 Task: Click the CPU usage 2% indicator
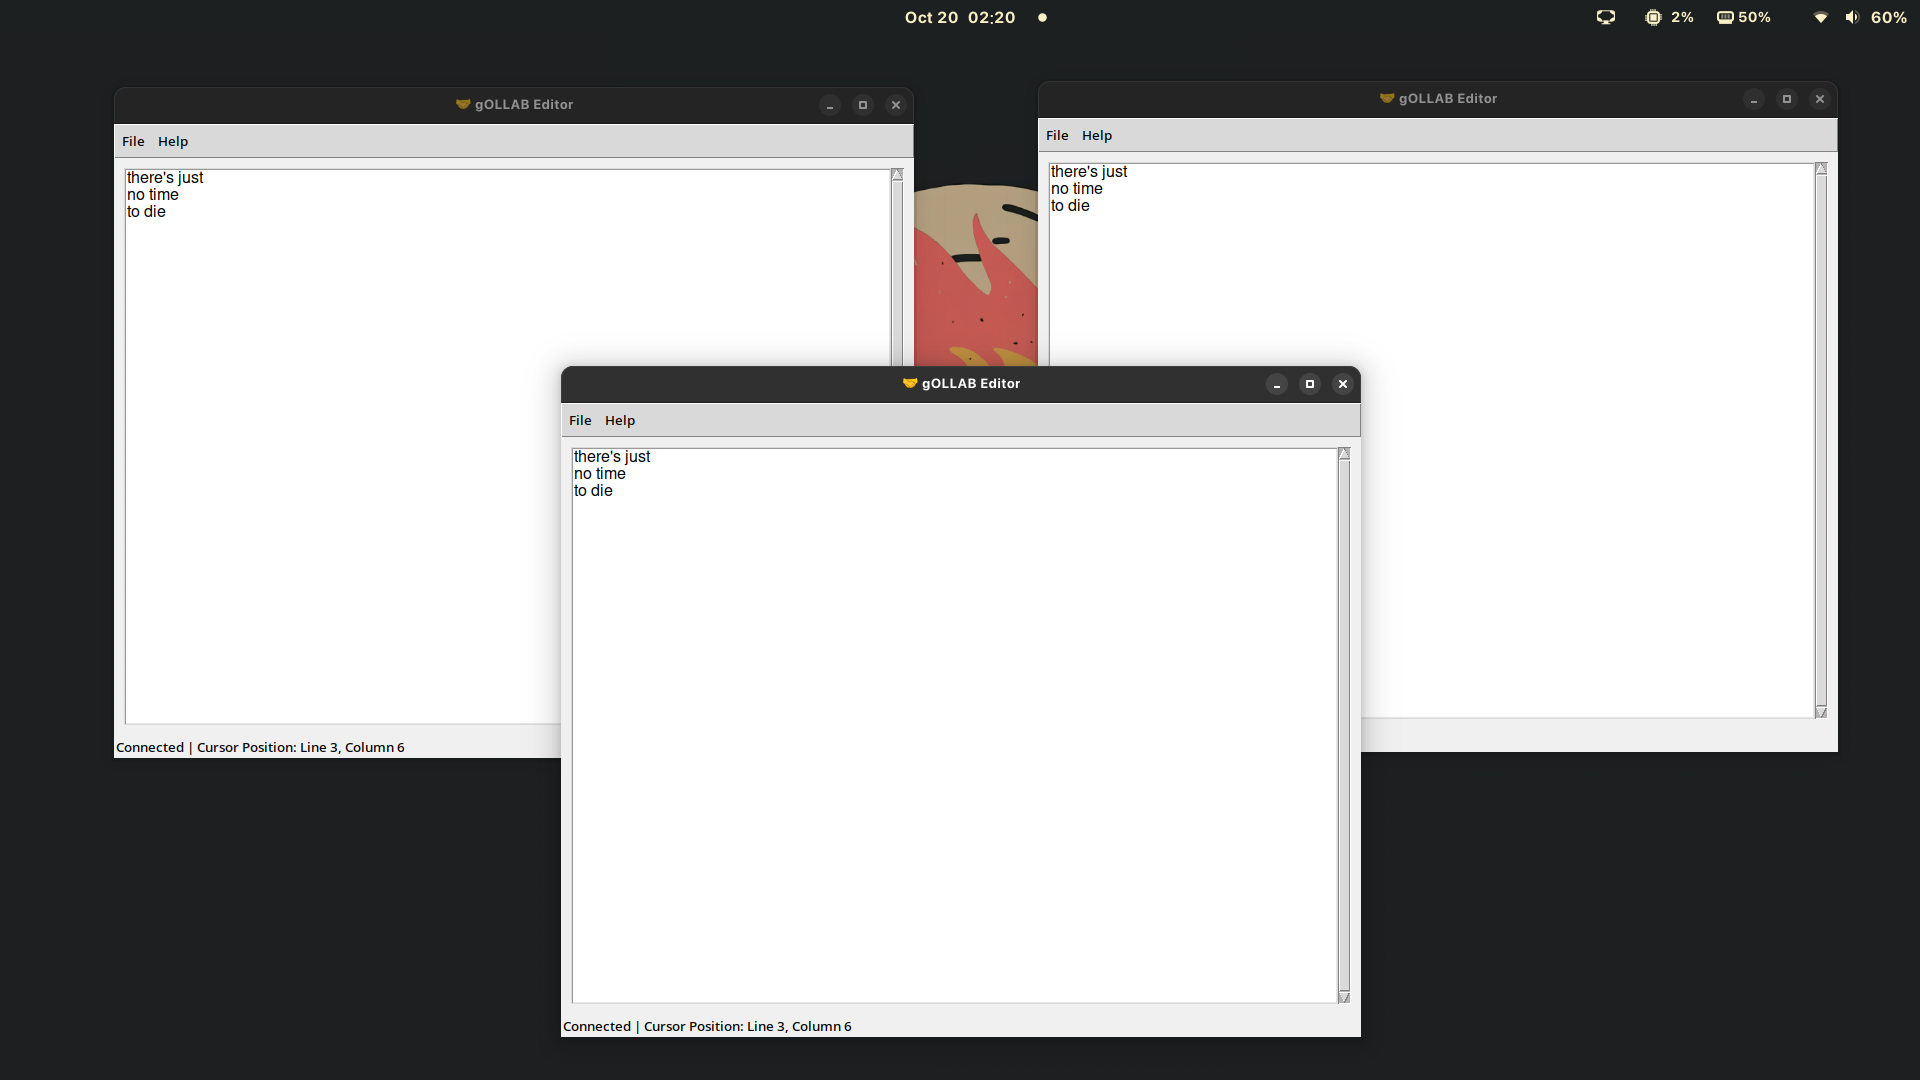tap(1670, 17)
